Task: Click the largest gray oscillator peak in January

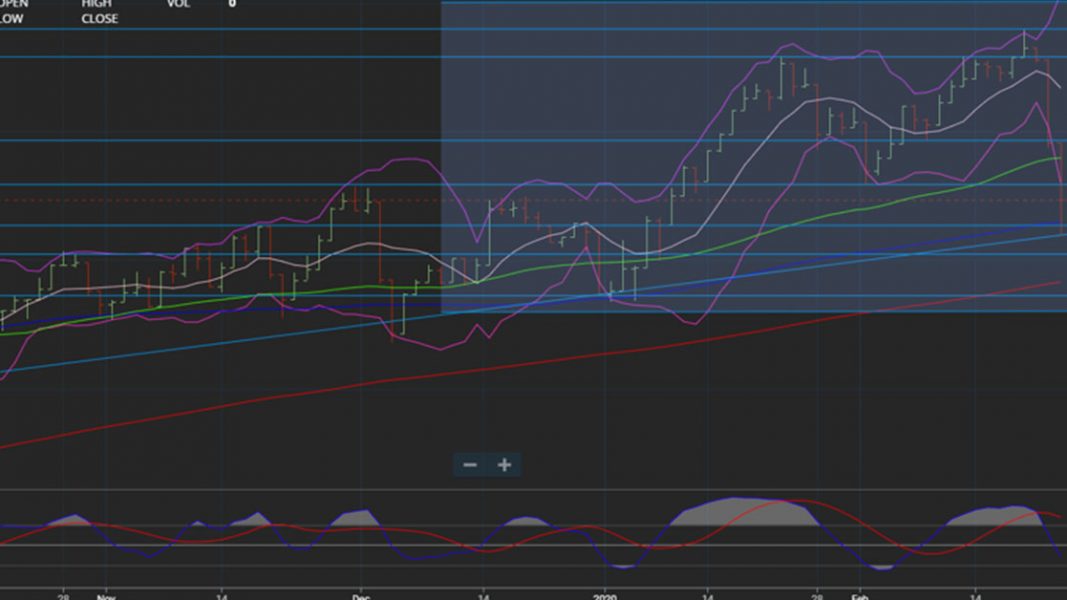Action: click(740, 510)
